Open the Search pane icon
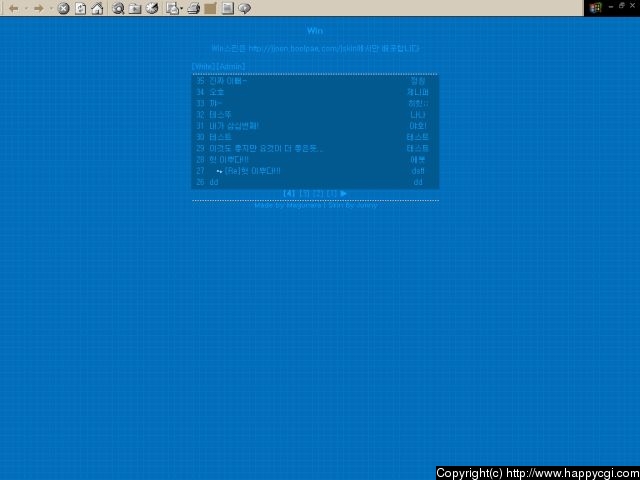 [118, 9]
